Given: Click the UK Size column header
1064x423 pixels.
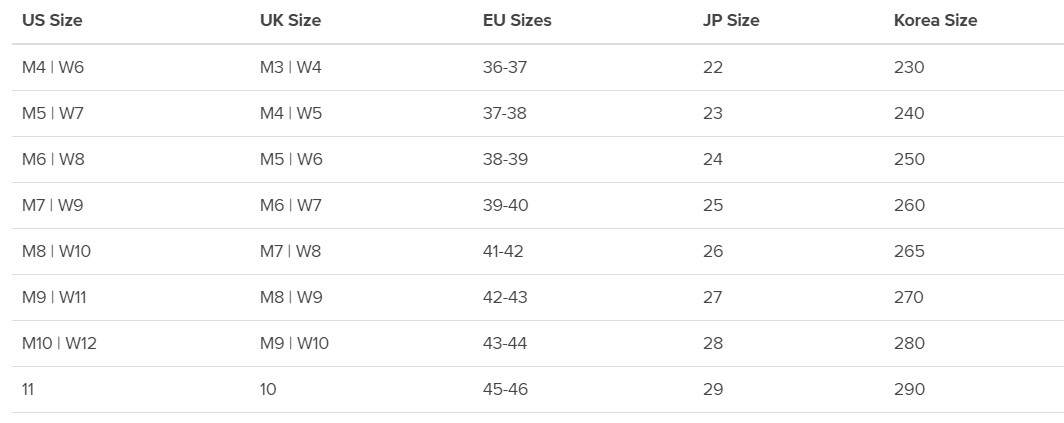Looking at the screenshot, I should click(290, 20).
